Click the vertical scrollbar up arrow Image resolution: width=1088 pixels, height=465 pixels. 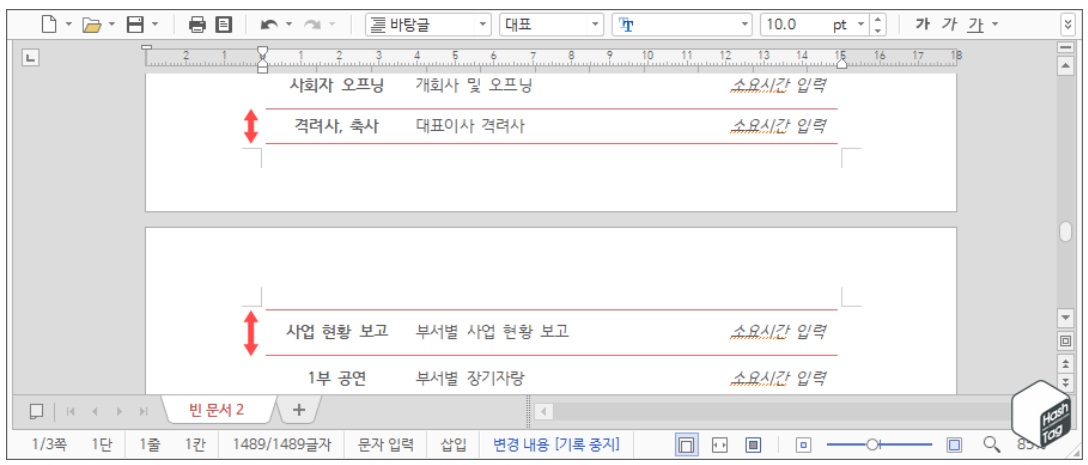pos(1064,65)
